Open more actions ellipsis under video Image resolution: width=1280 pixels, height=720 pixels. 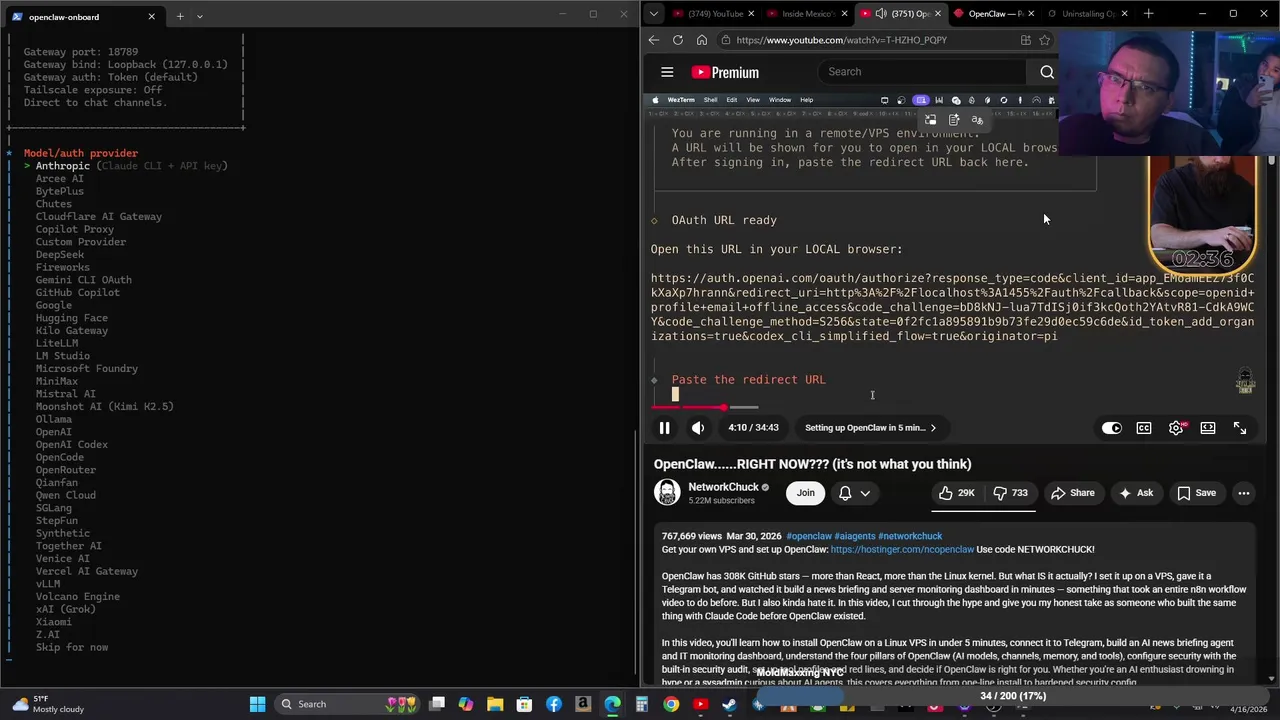coord(1244,493)
